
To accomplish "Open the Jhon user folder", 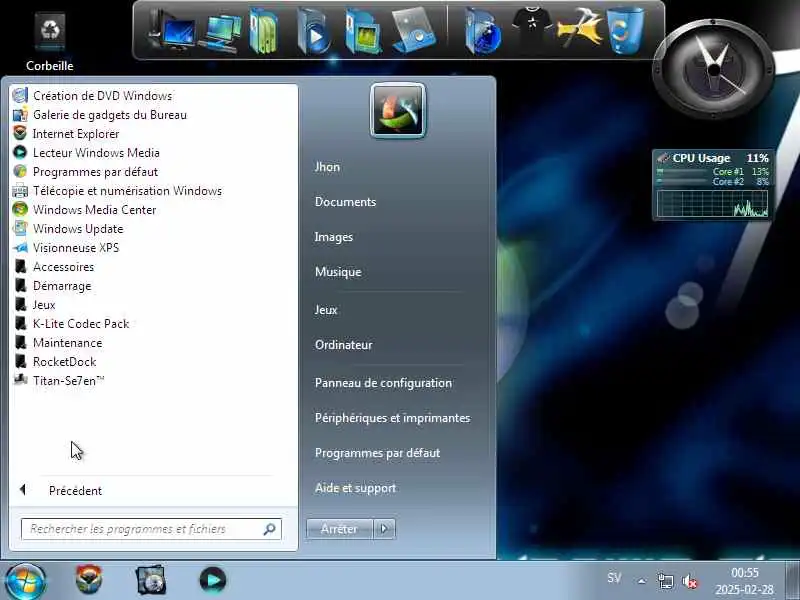I will tap(327, 167).
